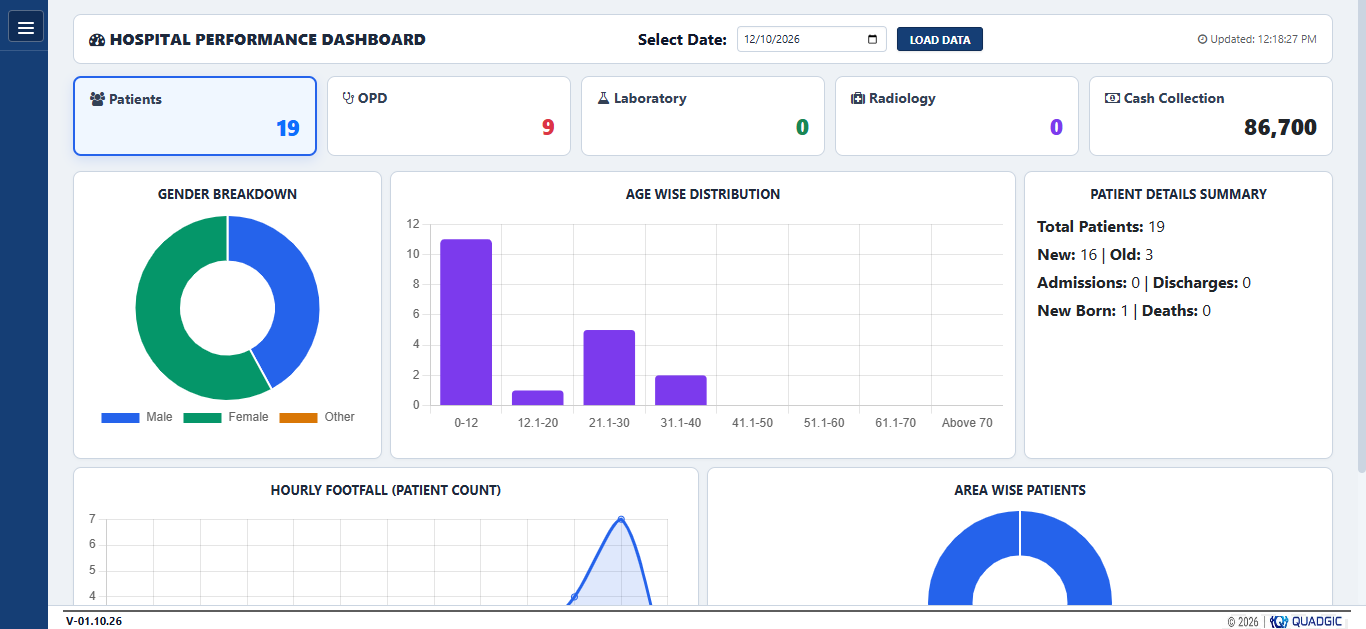Click the LOAD DATA button
Screen dimensions: 1366x629
(940, 39)
